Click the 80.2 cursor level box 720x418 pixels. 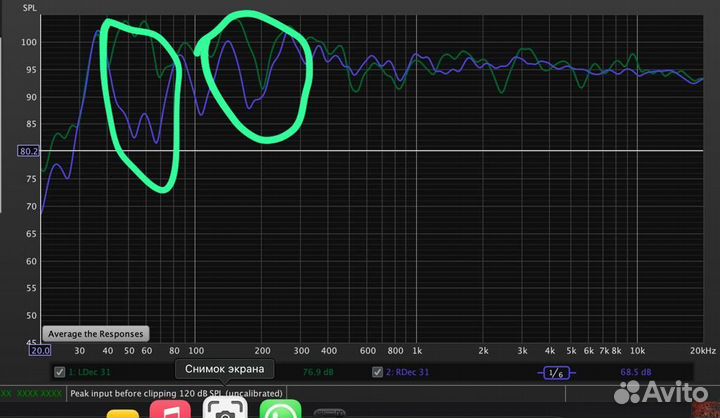pyautogui.click(x=28, y=151)
